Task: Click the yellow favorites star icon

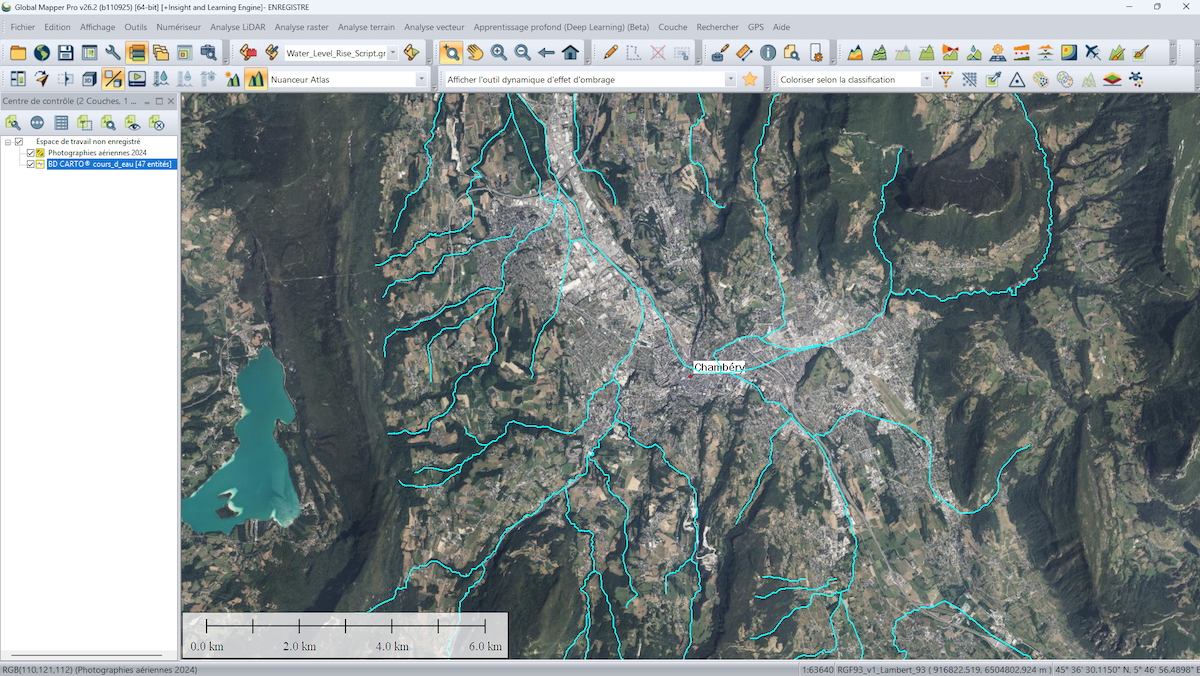Action: (x=749, y=79)
